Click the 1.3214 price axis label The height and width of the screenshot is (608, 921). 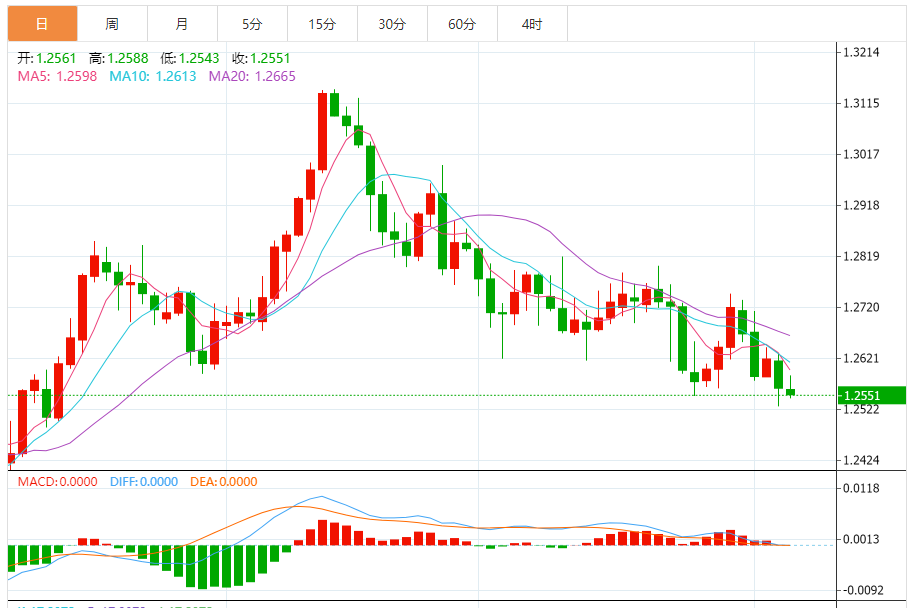tap(861, 52)
